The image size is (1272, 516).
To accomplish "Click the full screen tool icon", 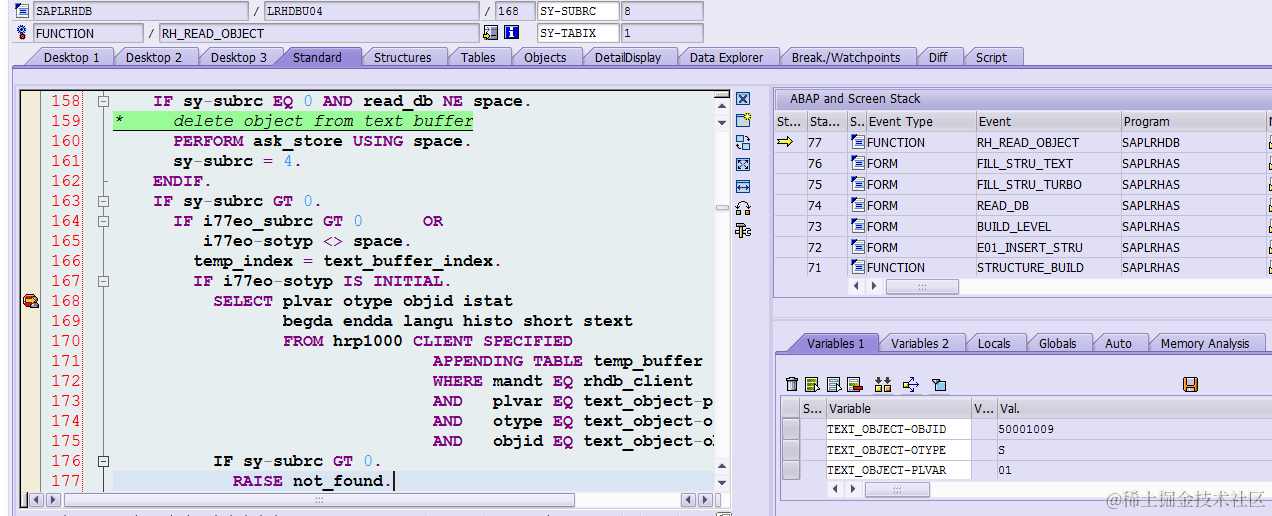I will click(x=743, y=165).
